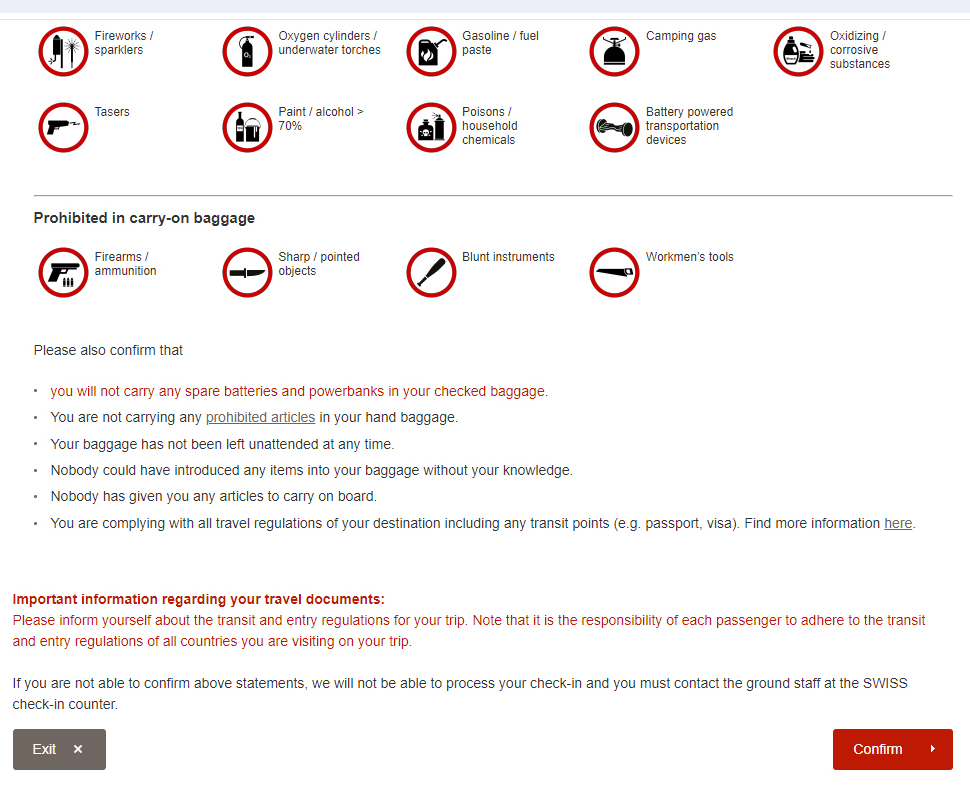Image resolution: width=970 pixels, height=809 pixels.
Task: Open the 'here' travel regulations link
Action: (897, 523)
